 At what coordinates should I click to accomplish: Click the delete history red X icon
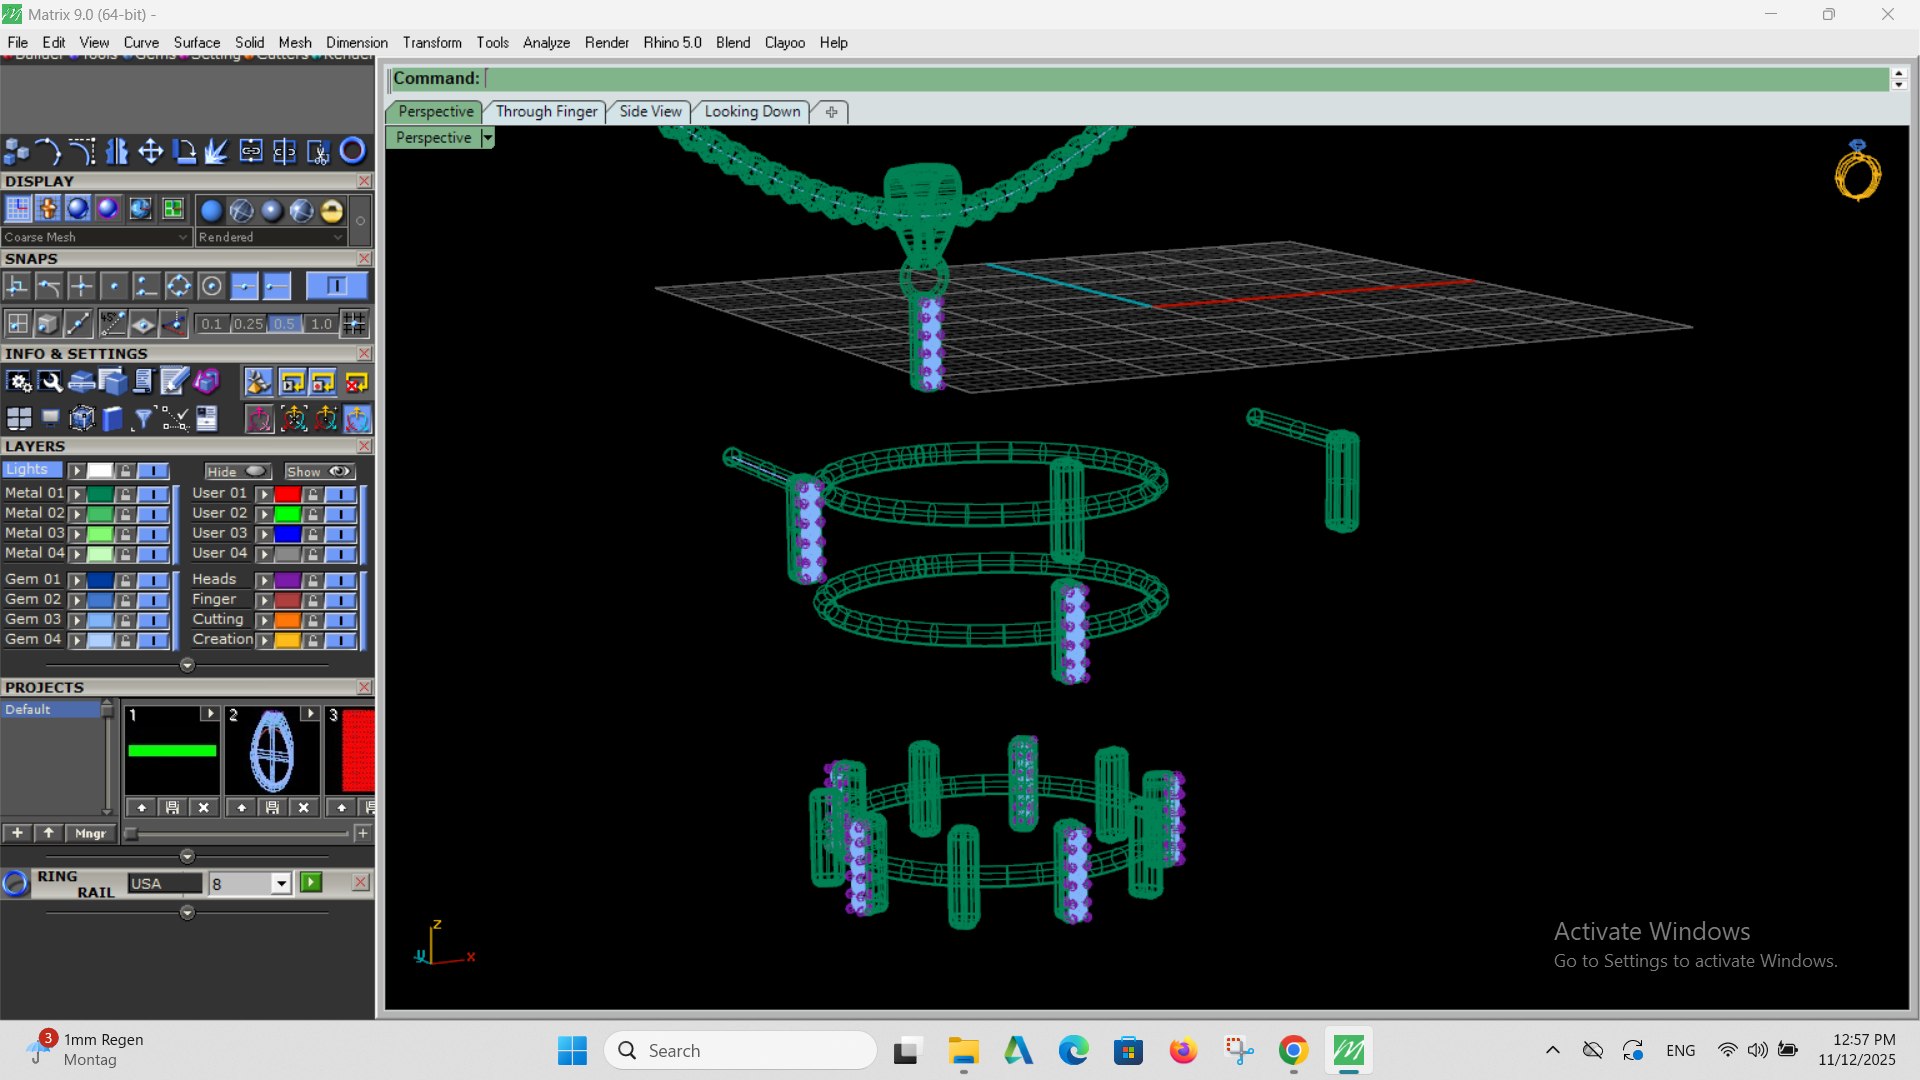click(x=357, y=382)
